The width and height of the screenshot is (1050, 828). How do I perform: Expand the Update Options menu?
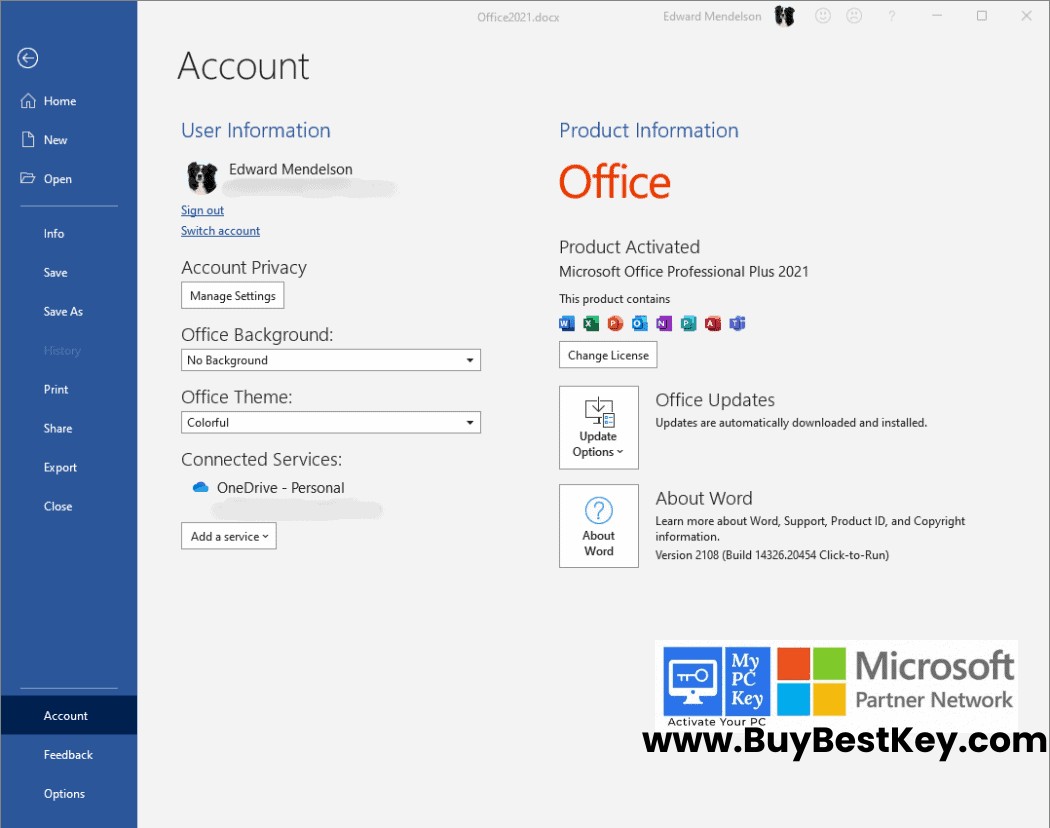click(599, 427)
